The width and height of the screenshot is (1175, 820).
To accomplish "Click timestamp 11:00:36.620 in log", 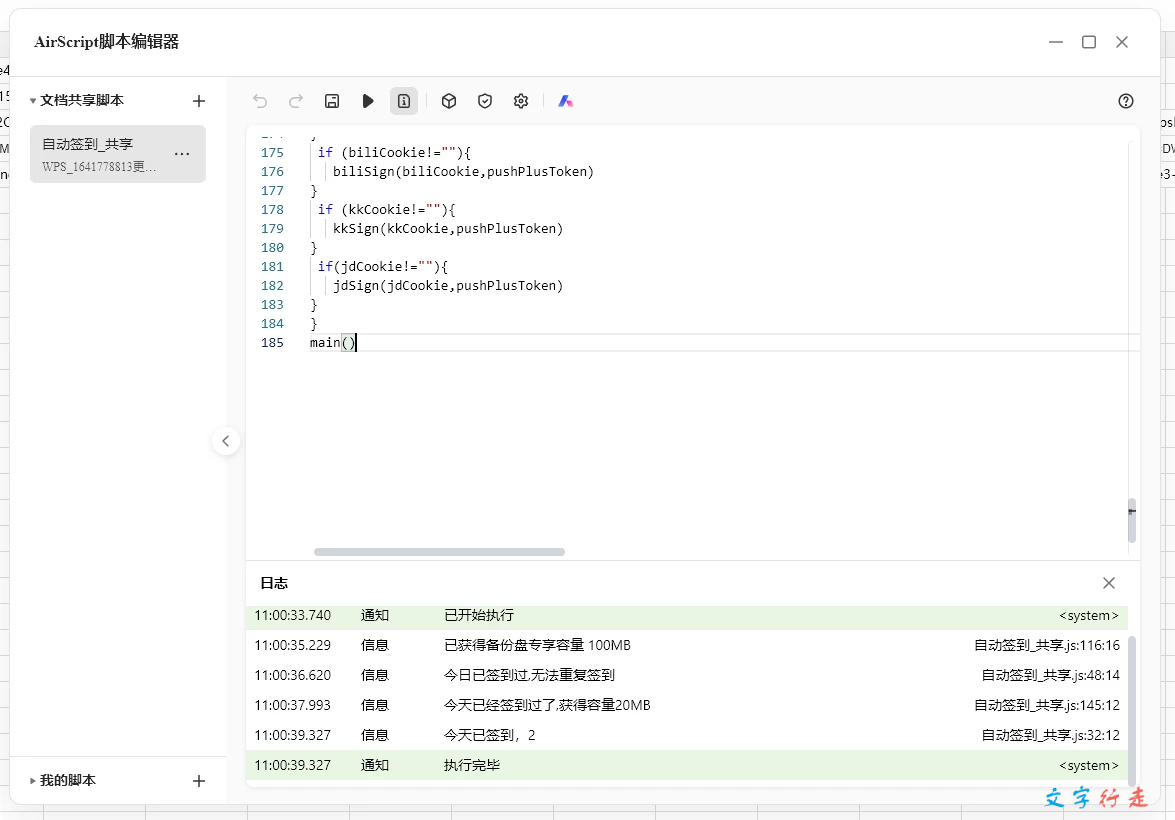I will point(292,675).
